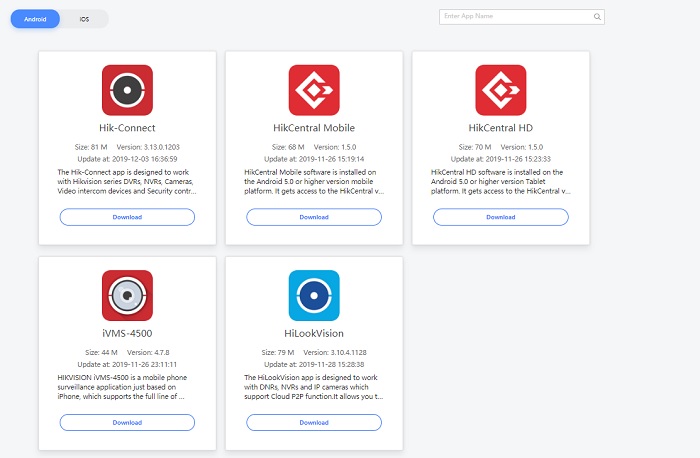
Task: Switch to the iOS tab
Action: 84,19
